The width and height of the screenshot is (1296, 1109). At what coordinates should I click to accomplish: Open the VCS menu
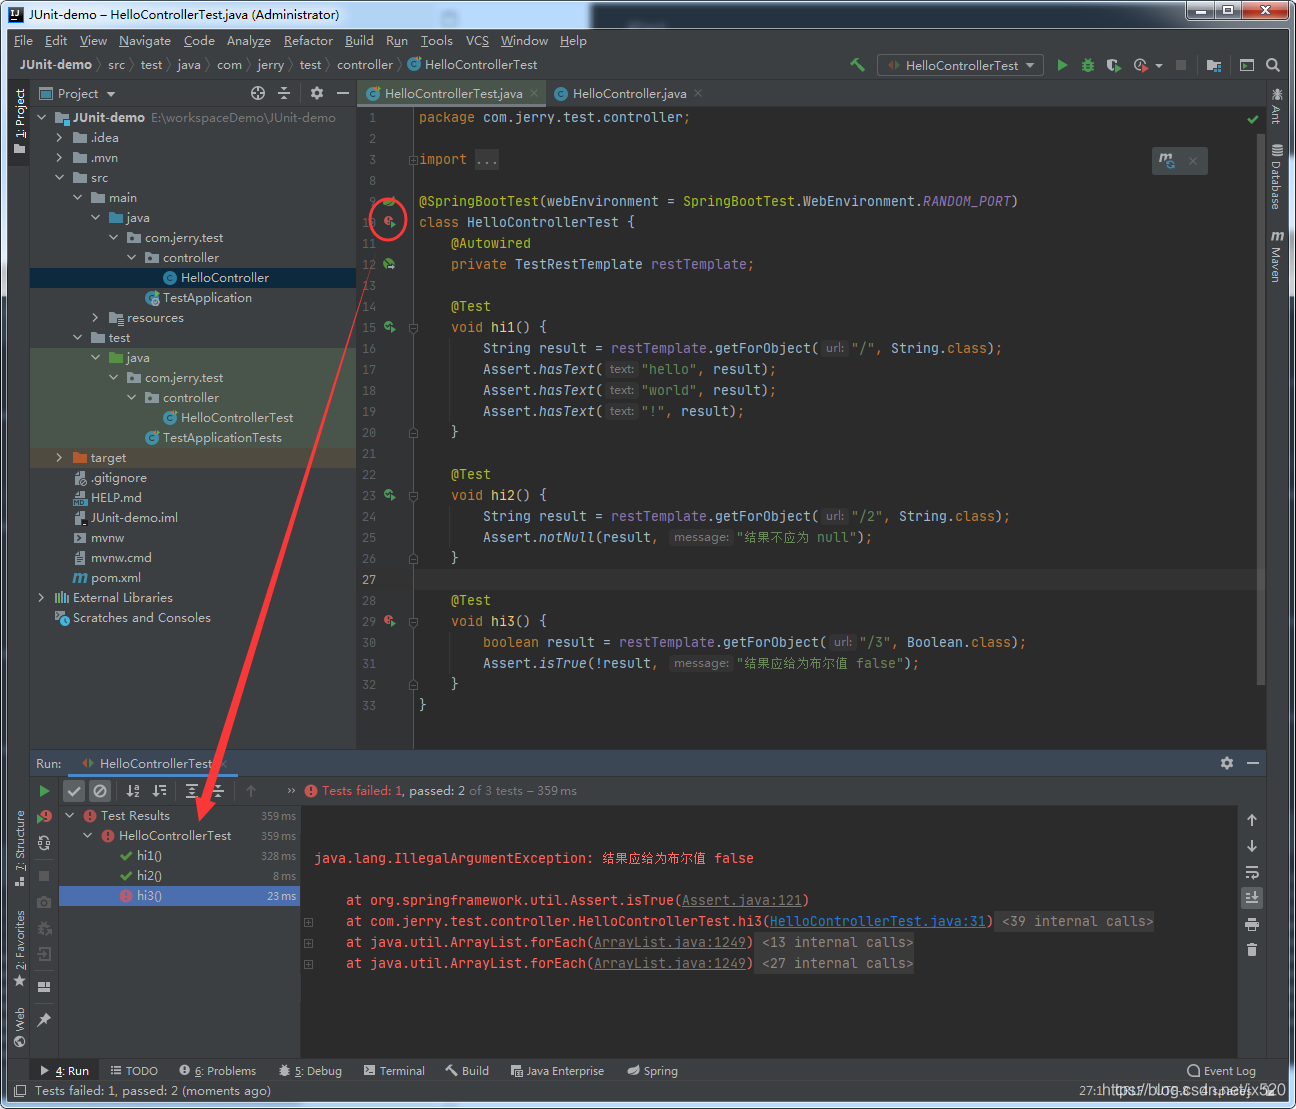click(477, 41)
